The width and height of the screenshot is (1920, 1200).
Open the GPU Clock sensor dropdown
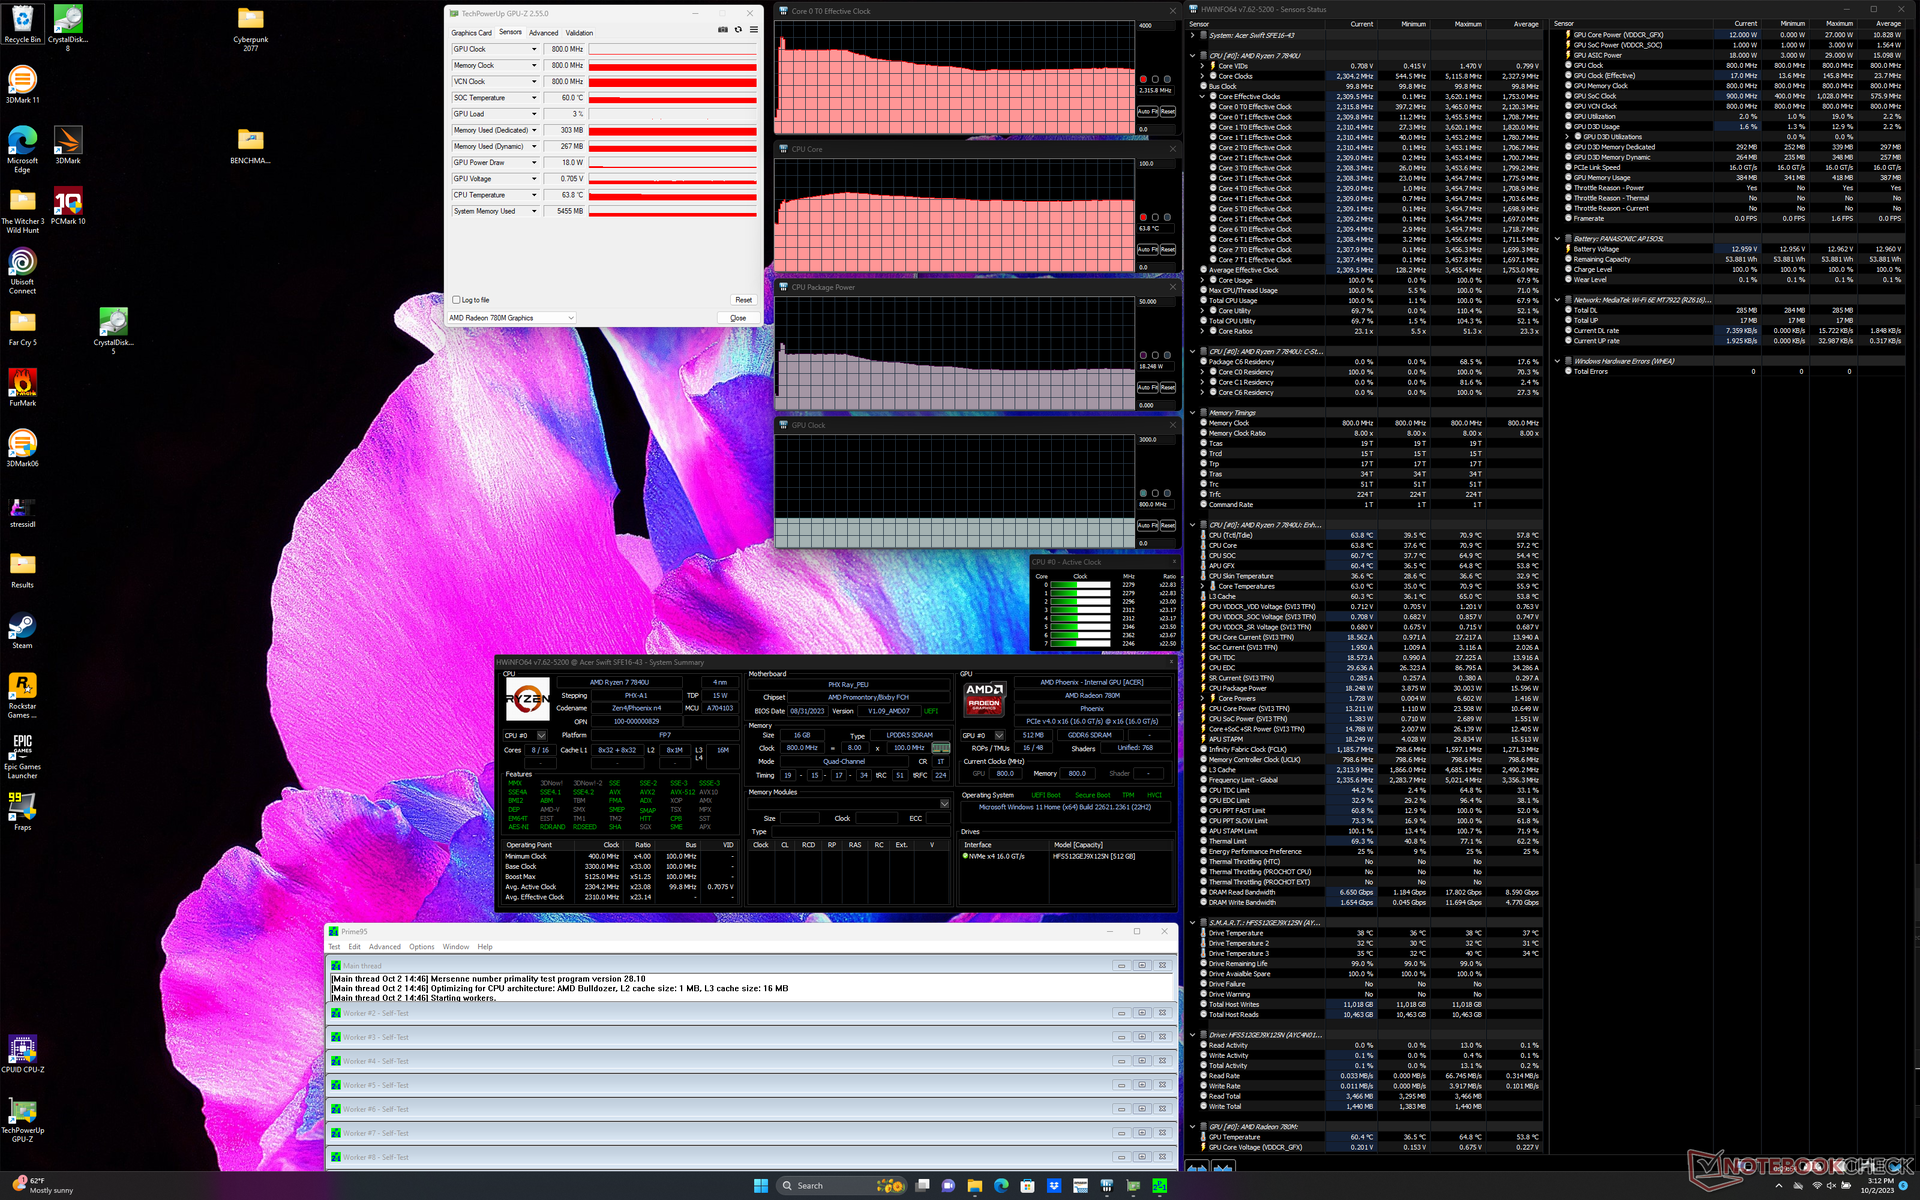[534, 49]
